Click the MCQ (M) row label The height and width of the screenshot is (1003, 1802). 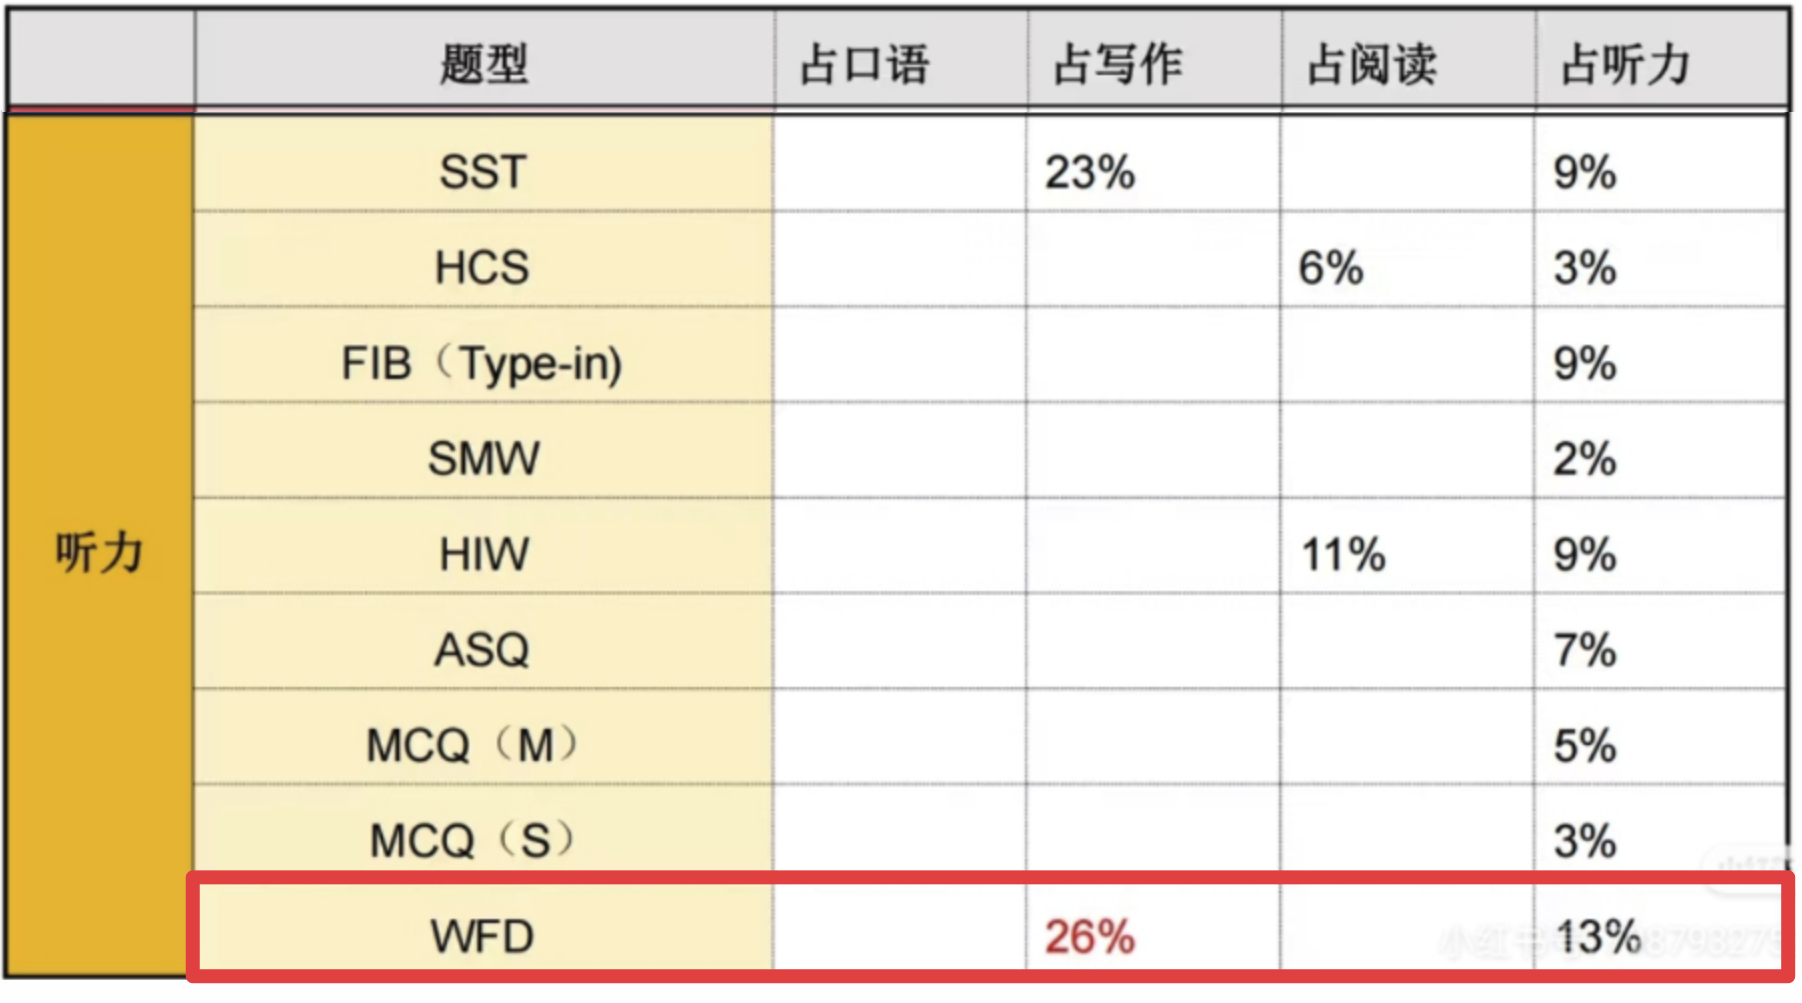point(472,745)
